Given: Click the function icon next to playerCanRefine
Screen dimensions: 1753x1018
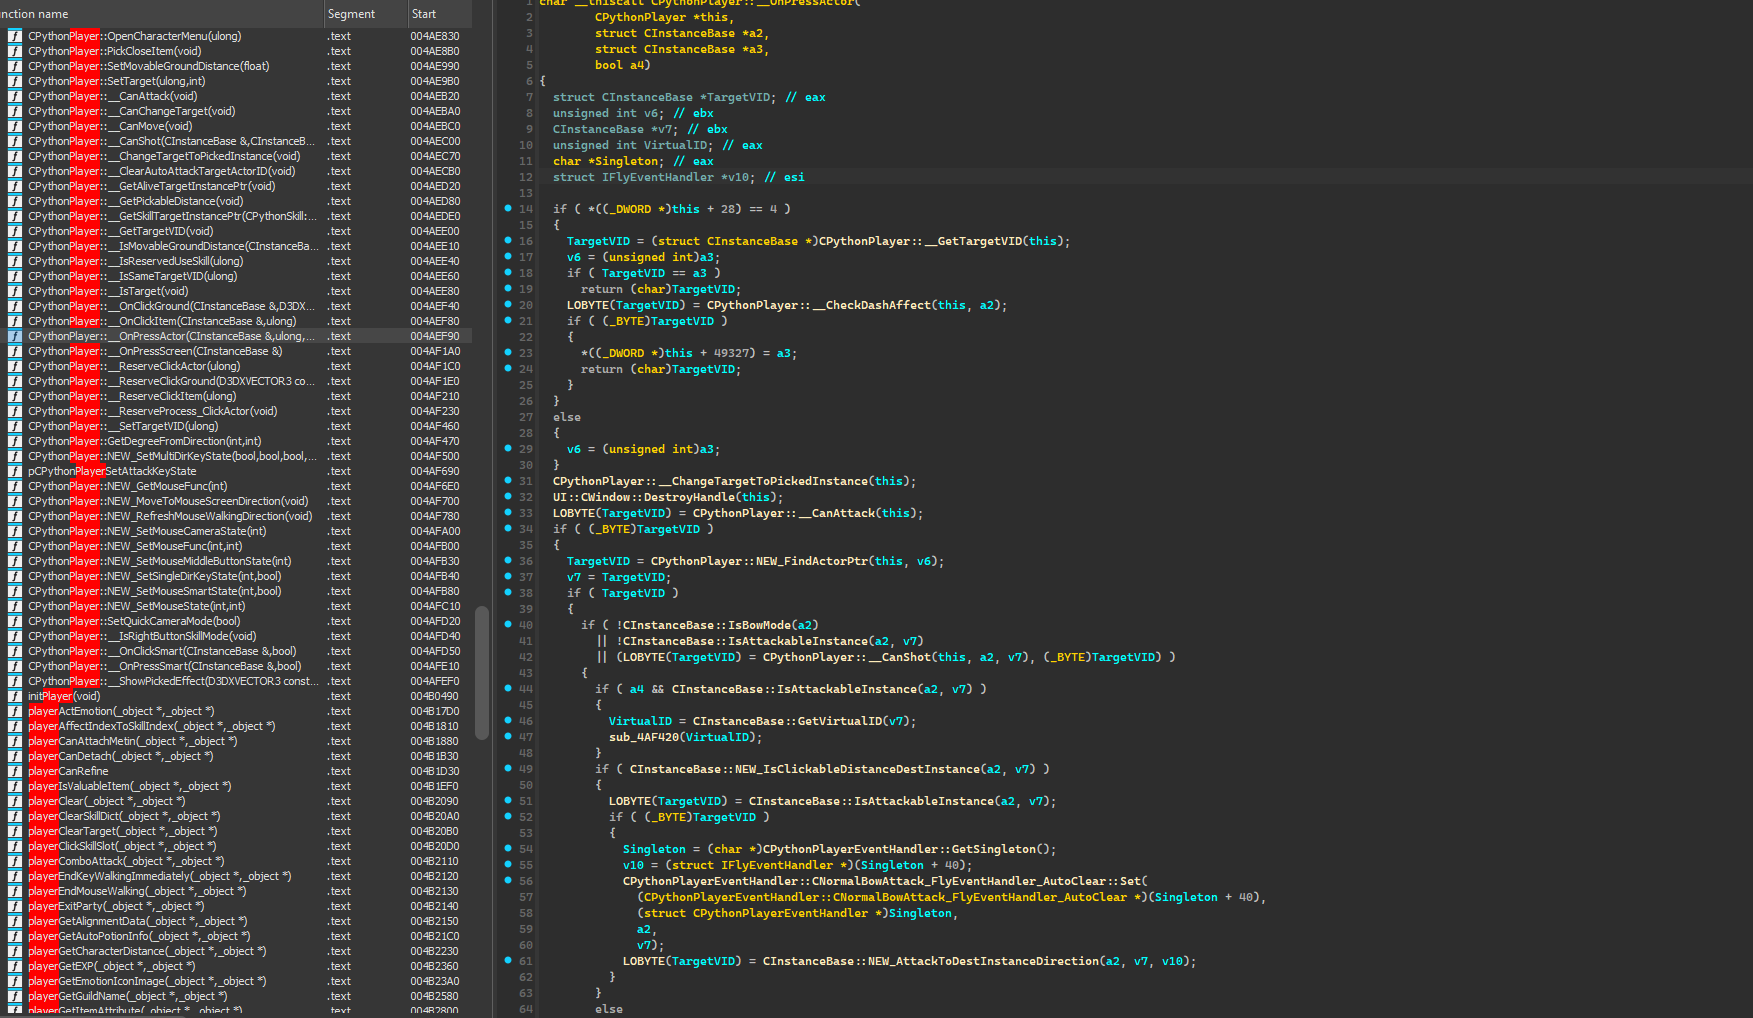Looking at the screenshot, I should [x=15, y=771].
